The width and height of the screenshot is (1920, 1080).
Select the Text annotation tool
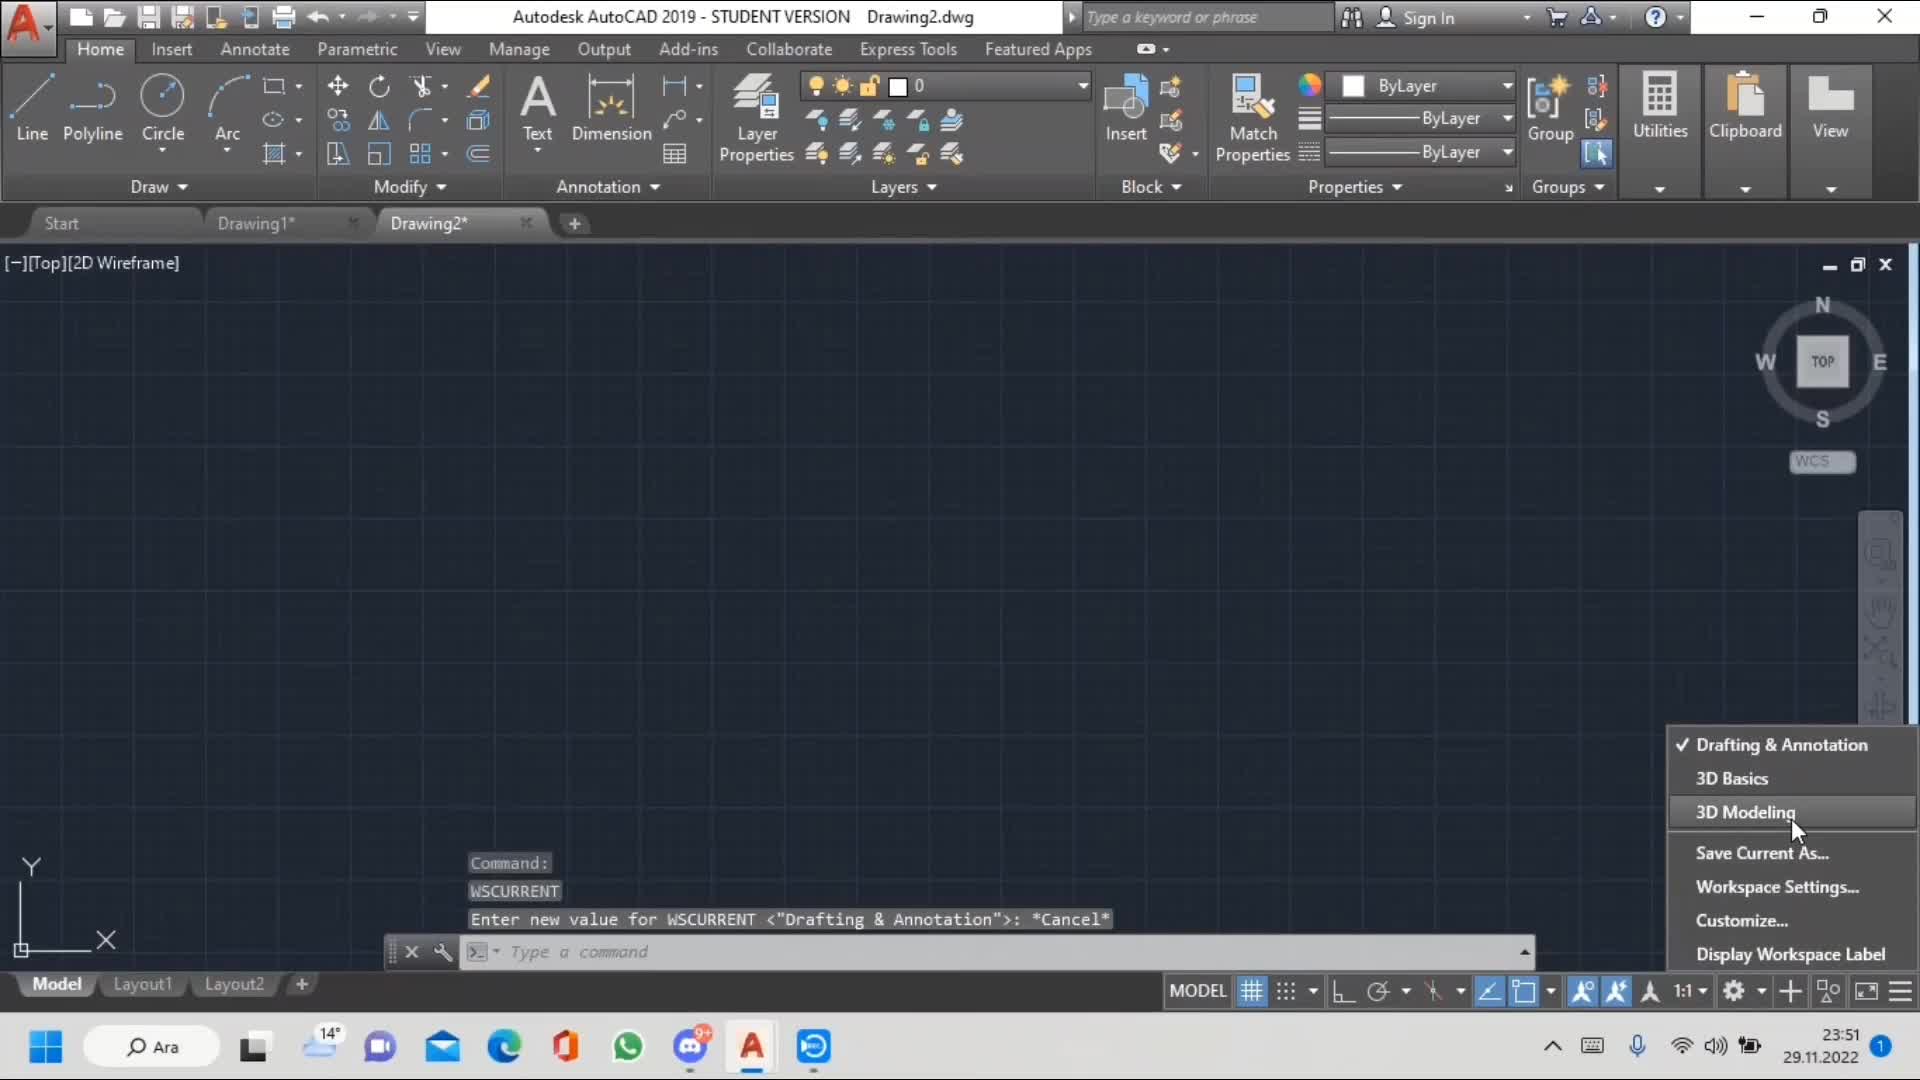click(537, 108)
